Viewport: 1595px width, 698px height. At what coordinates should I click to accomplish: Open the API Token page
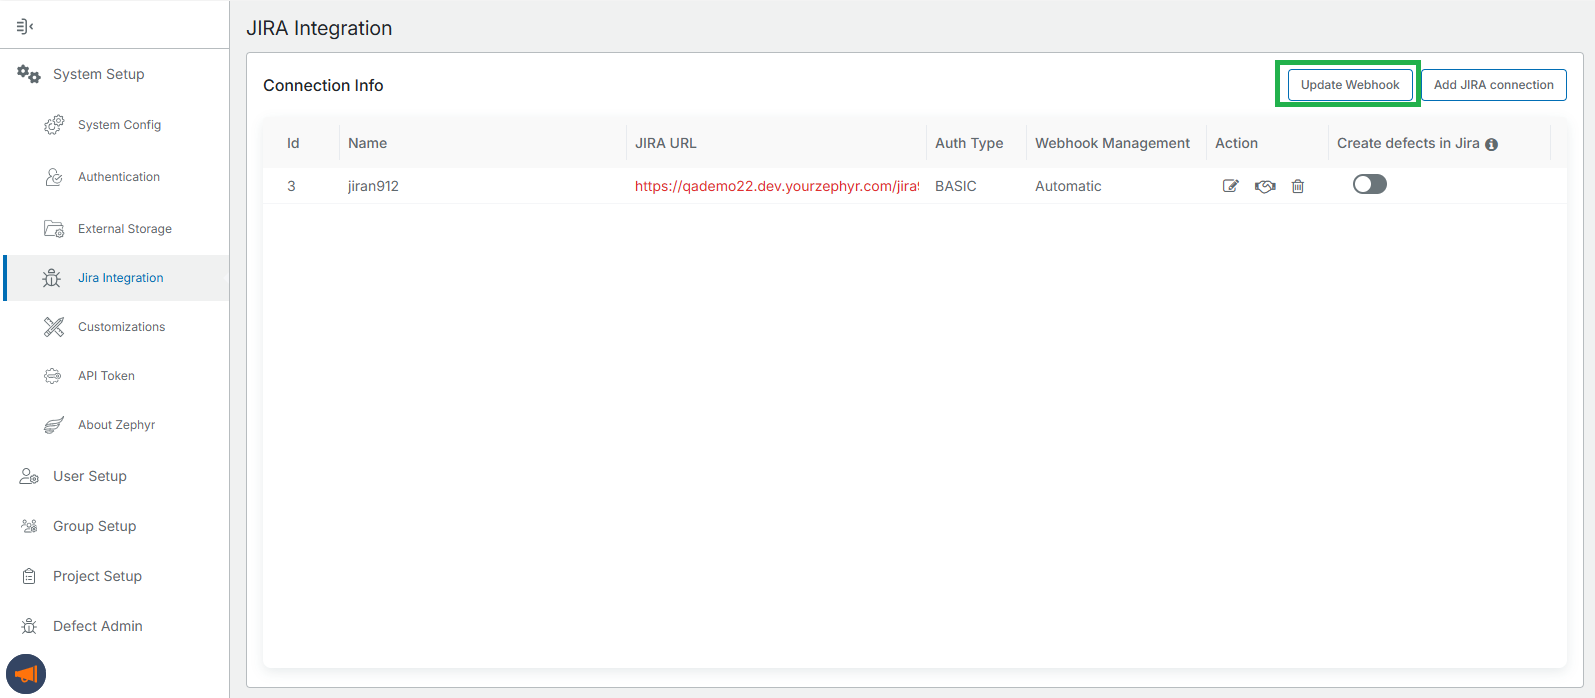(x=106, y=376)
